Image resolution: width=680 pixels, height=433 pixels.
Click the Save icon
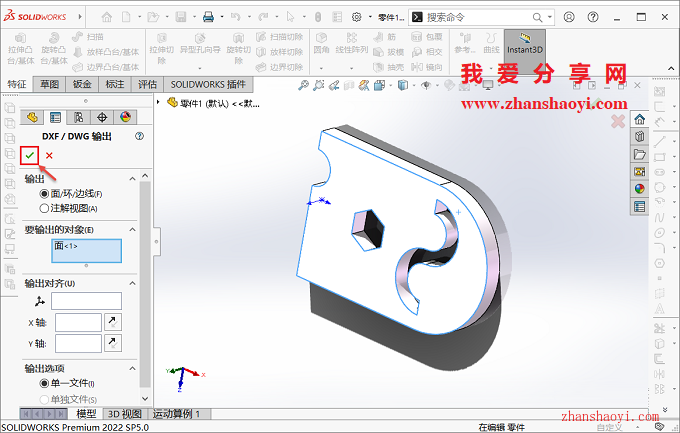click(x=180, y=17)
